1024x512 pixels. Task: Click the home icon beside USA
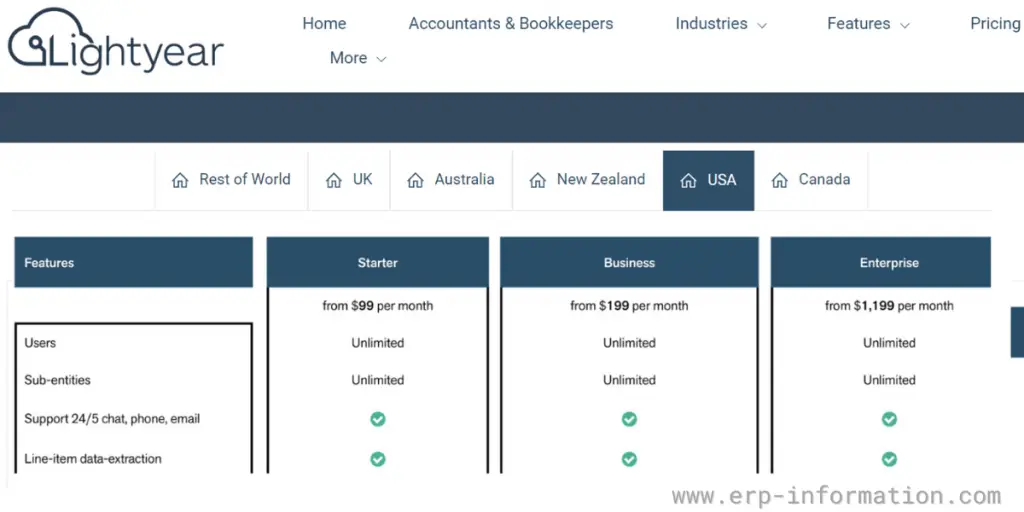tap(688, 180)
